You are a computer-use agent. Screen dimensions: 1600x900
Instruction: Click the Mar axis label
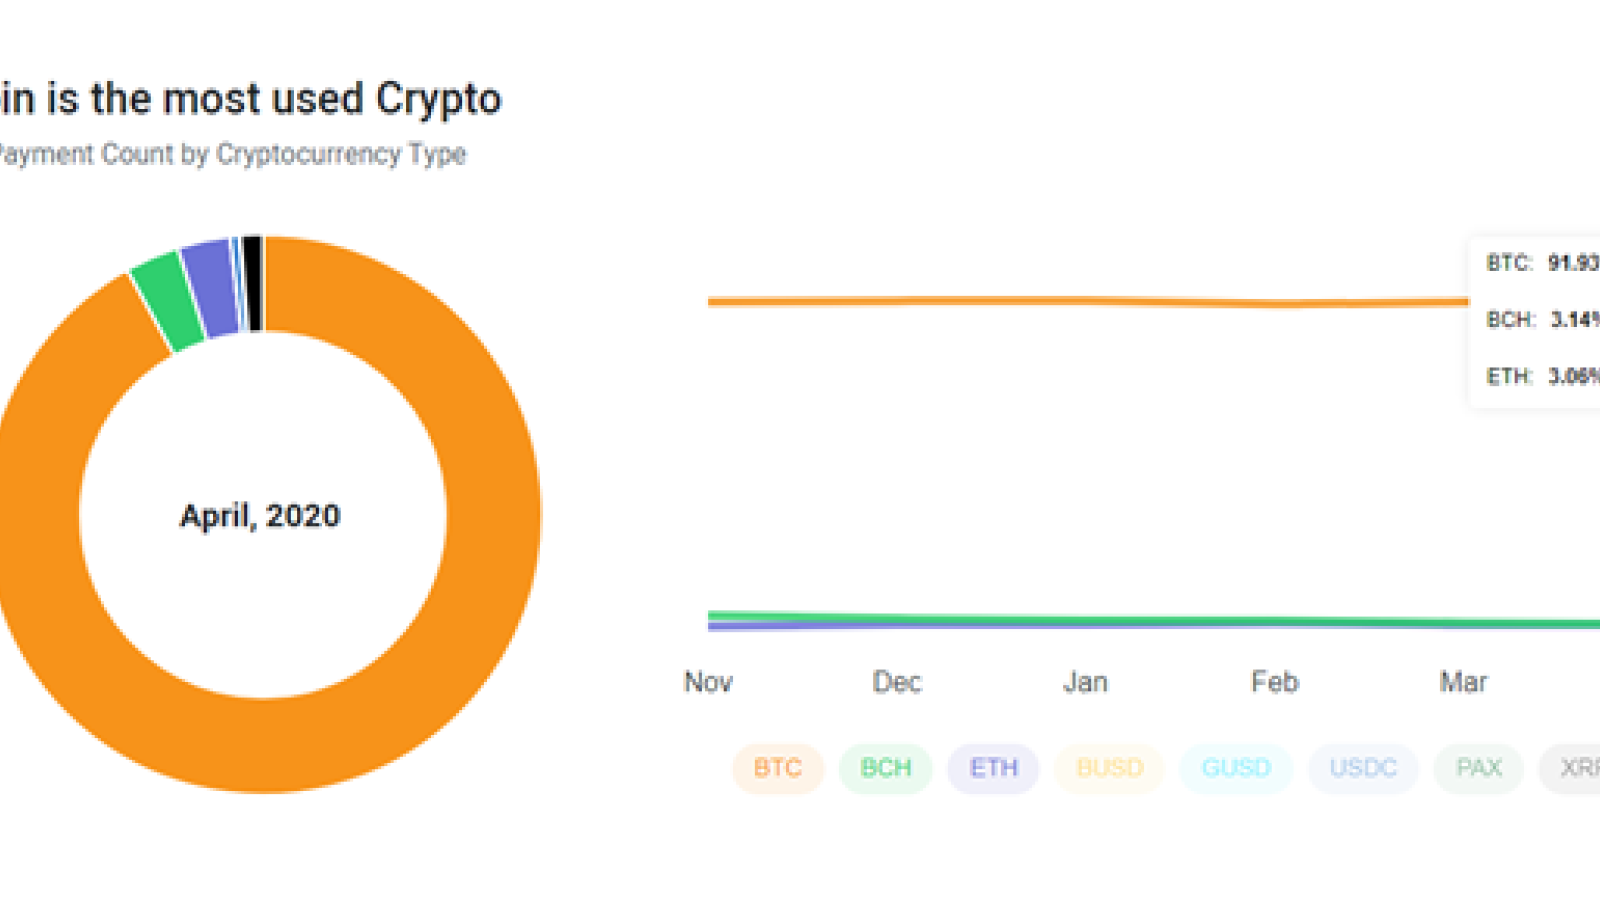pyautogui.click(x=1463, y=682)
